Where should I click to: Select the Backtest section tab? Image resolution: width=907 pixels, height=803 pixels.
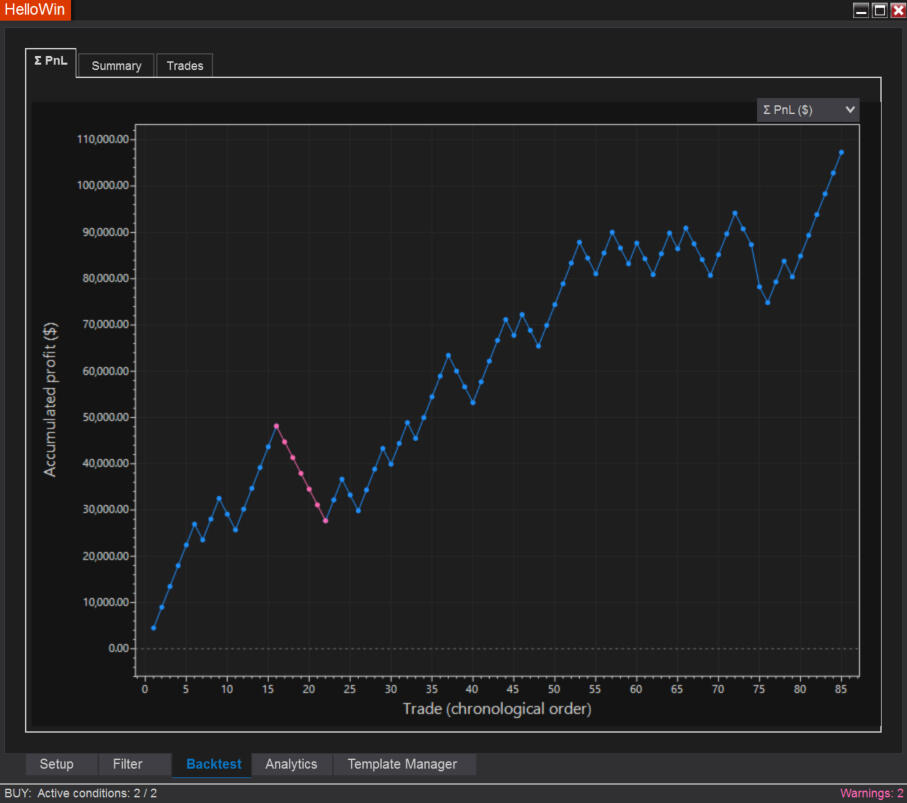(x=213, y=764)
